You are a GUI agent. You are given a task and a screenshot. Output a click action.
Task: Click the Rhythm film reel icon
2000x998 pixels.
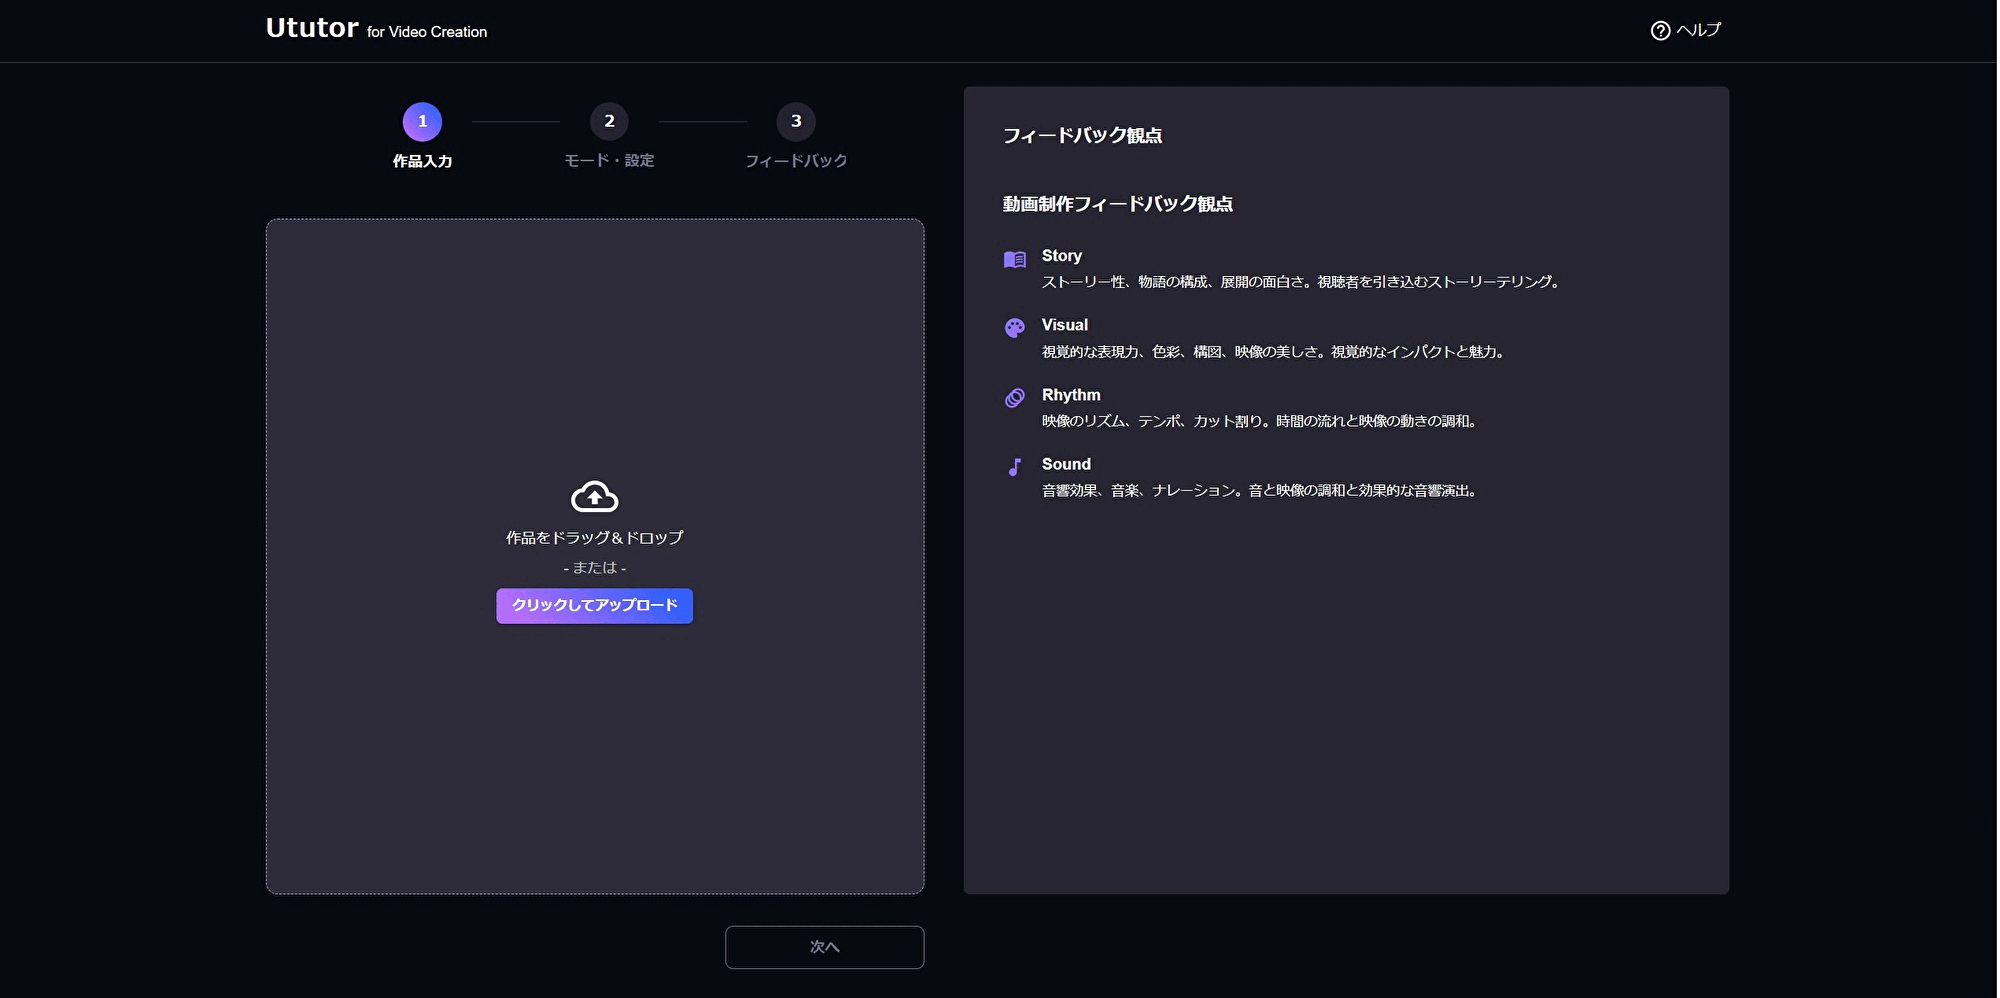1014,398
